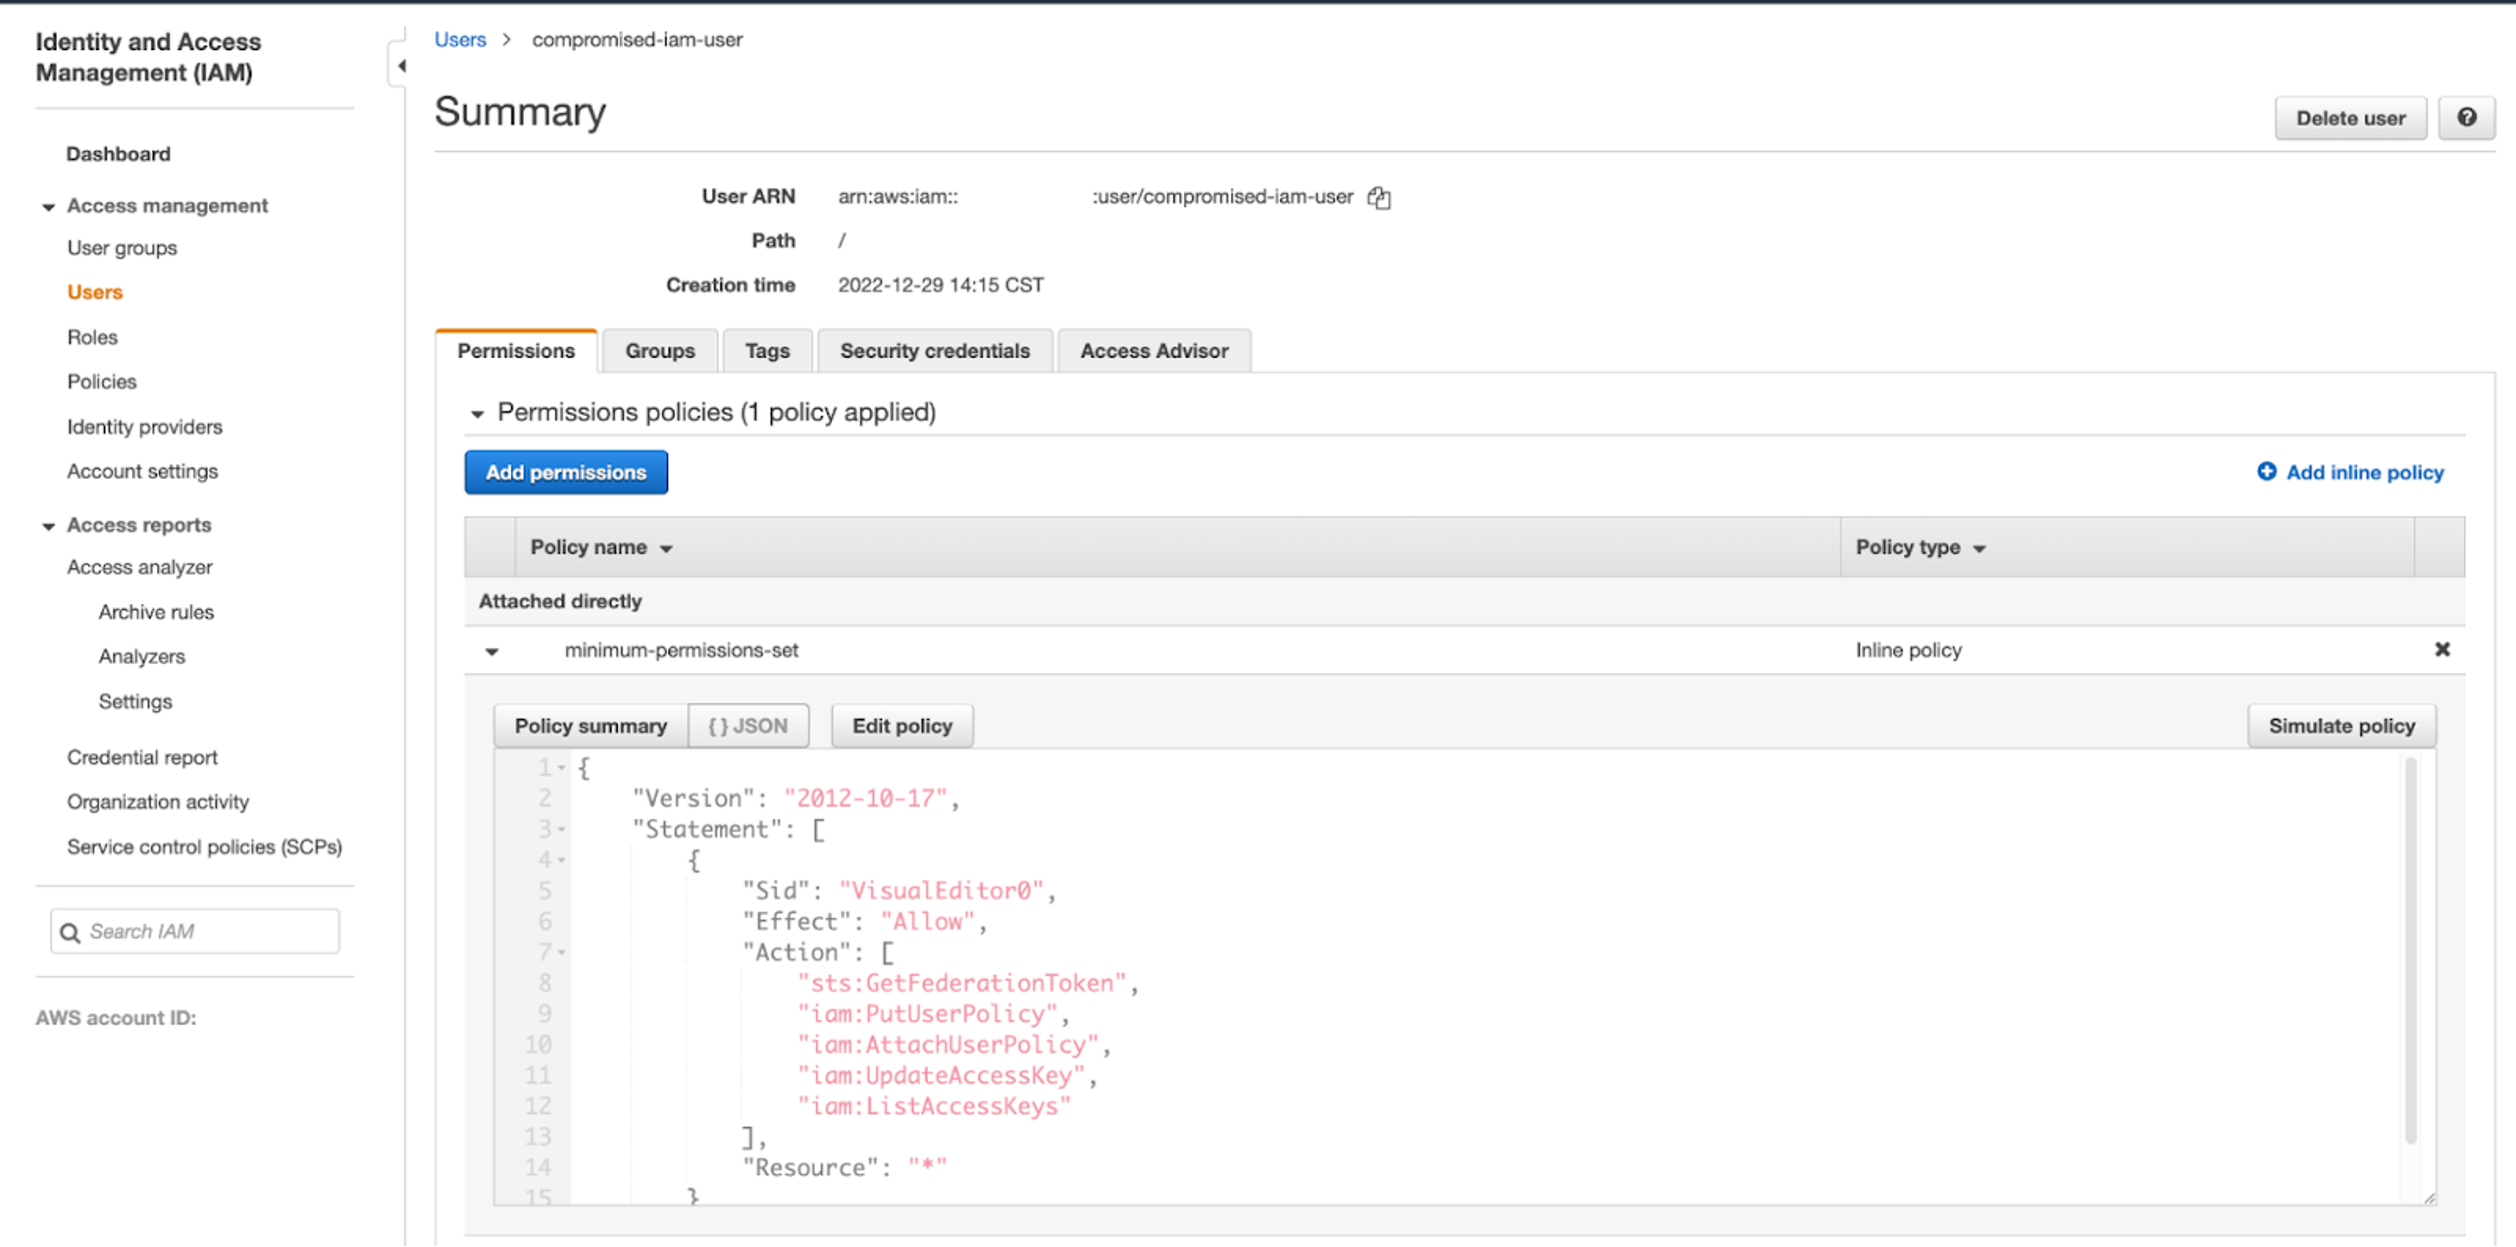
Task: Click the Delete user button
Action: [x=2350, y=118]
